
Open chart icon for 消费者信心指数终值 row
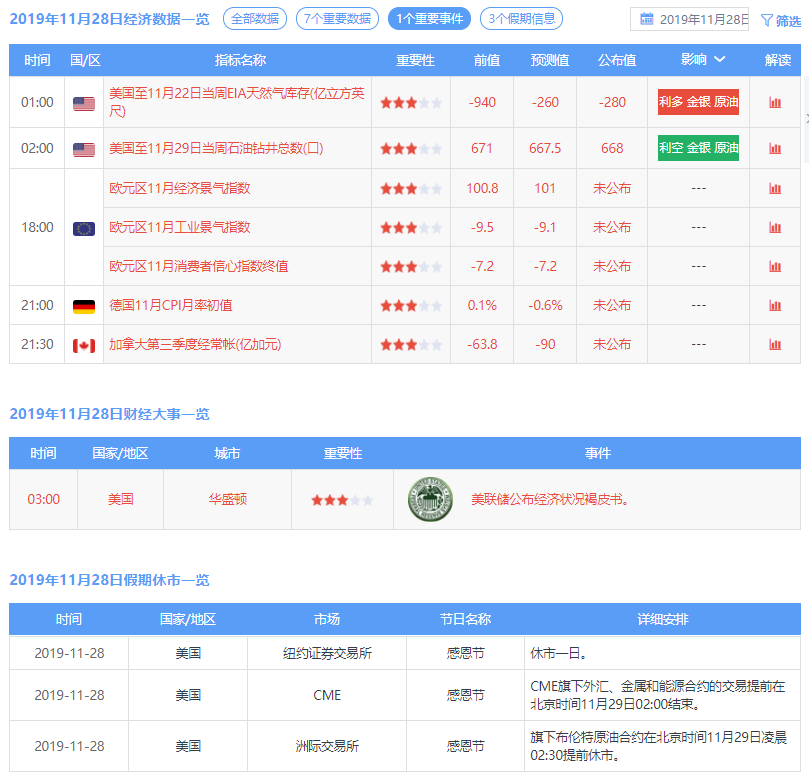tap(774, 266)
